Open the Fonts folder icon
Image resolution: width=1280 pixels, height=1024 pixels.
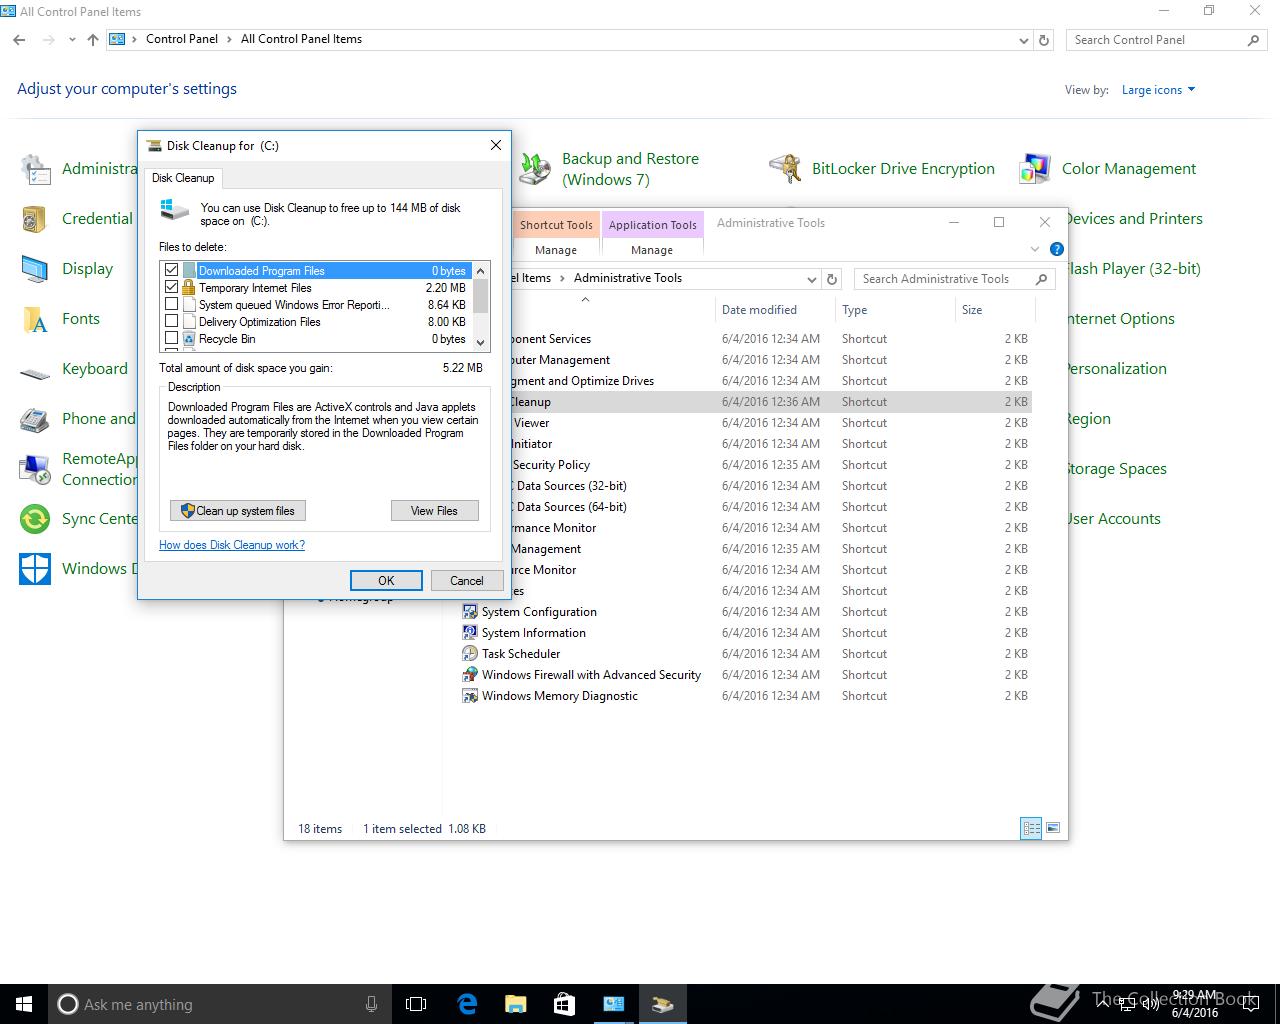(35, 319)
